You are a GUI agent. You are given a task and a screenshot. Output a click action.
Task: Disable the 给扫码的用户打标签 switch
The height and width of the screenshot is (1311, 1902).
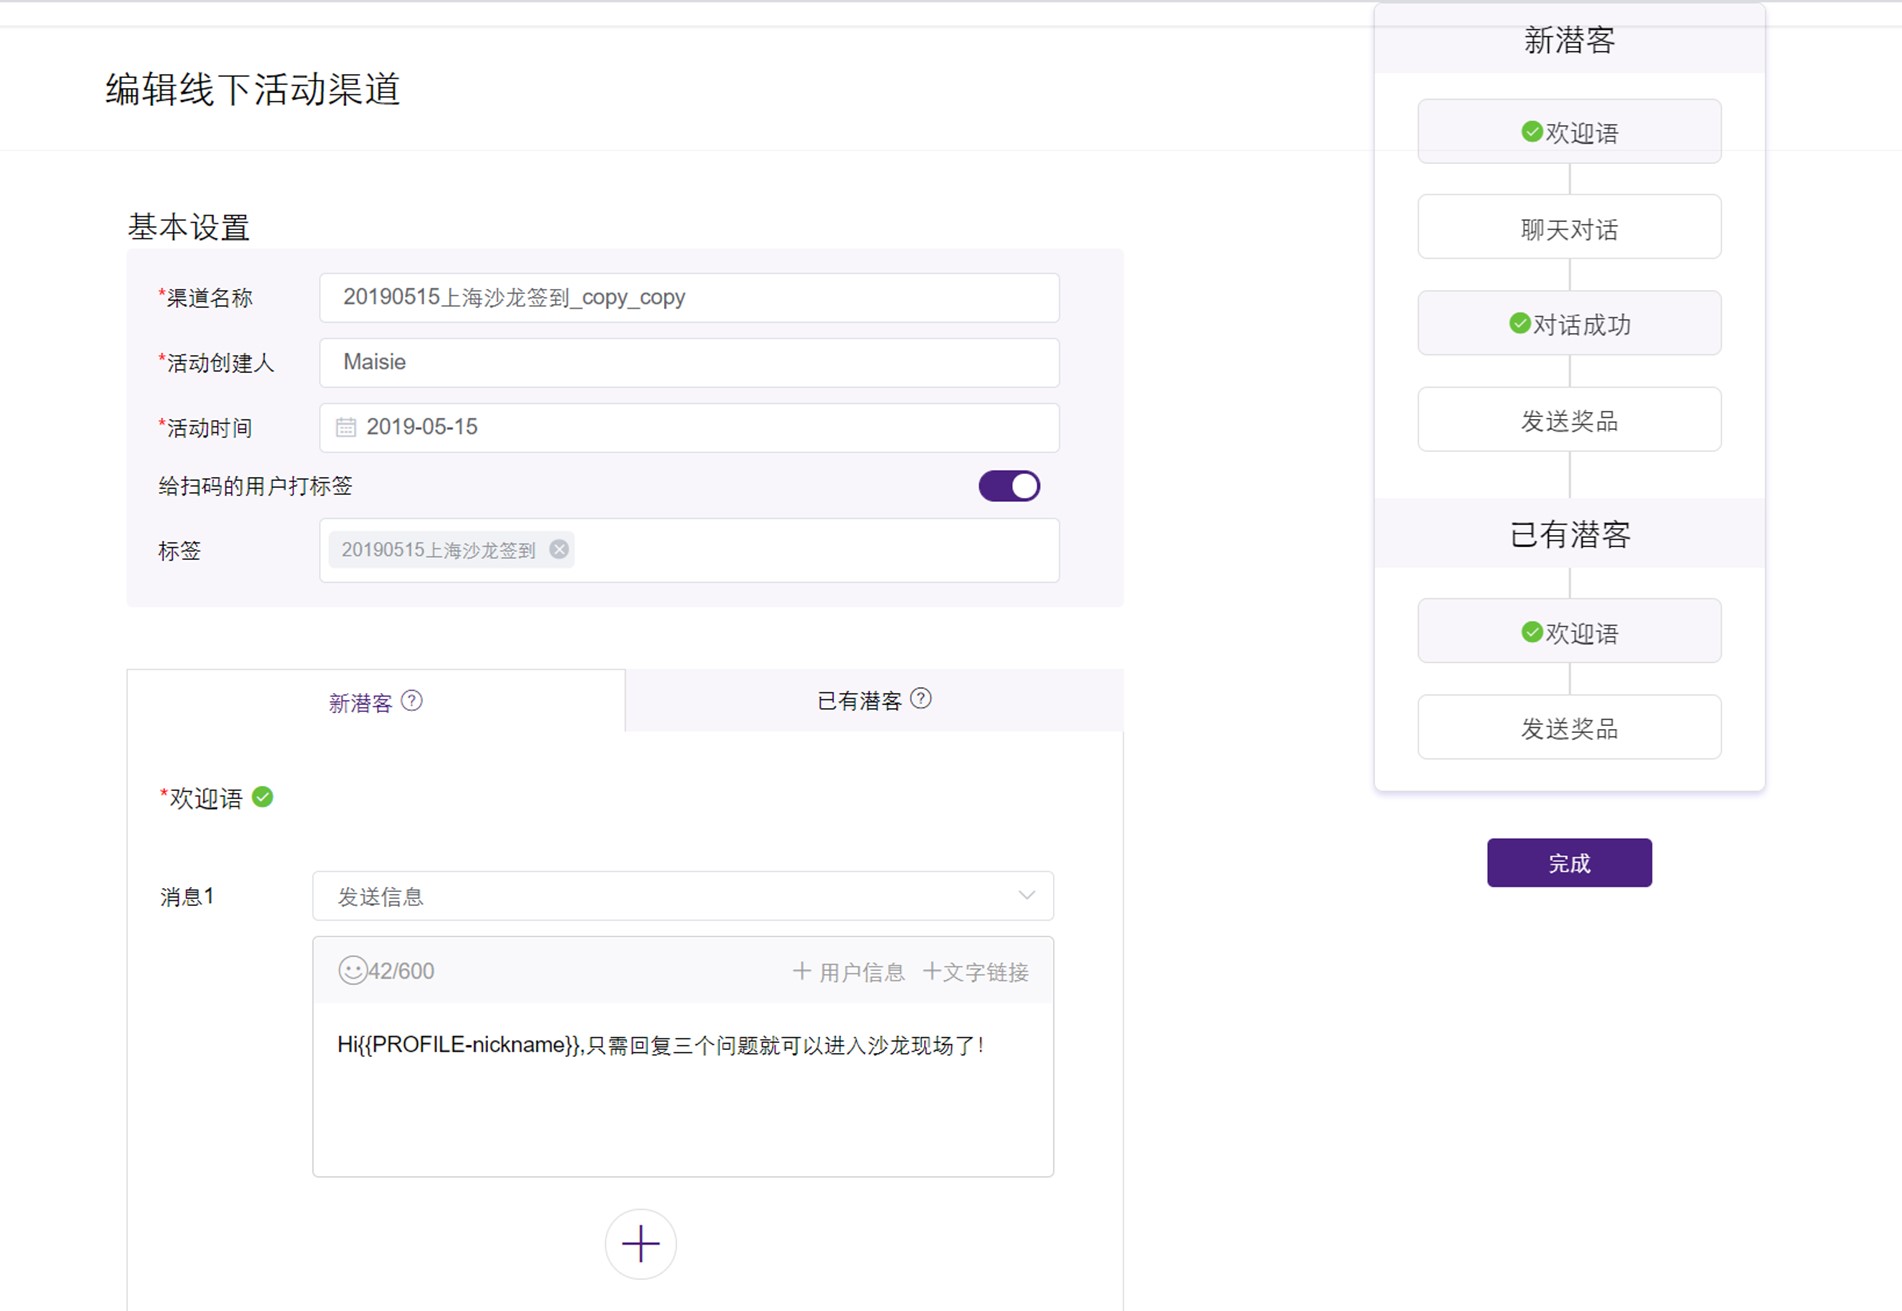(x=1009, y=485)
